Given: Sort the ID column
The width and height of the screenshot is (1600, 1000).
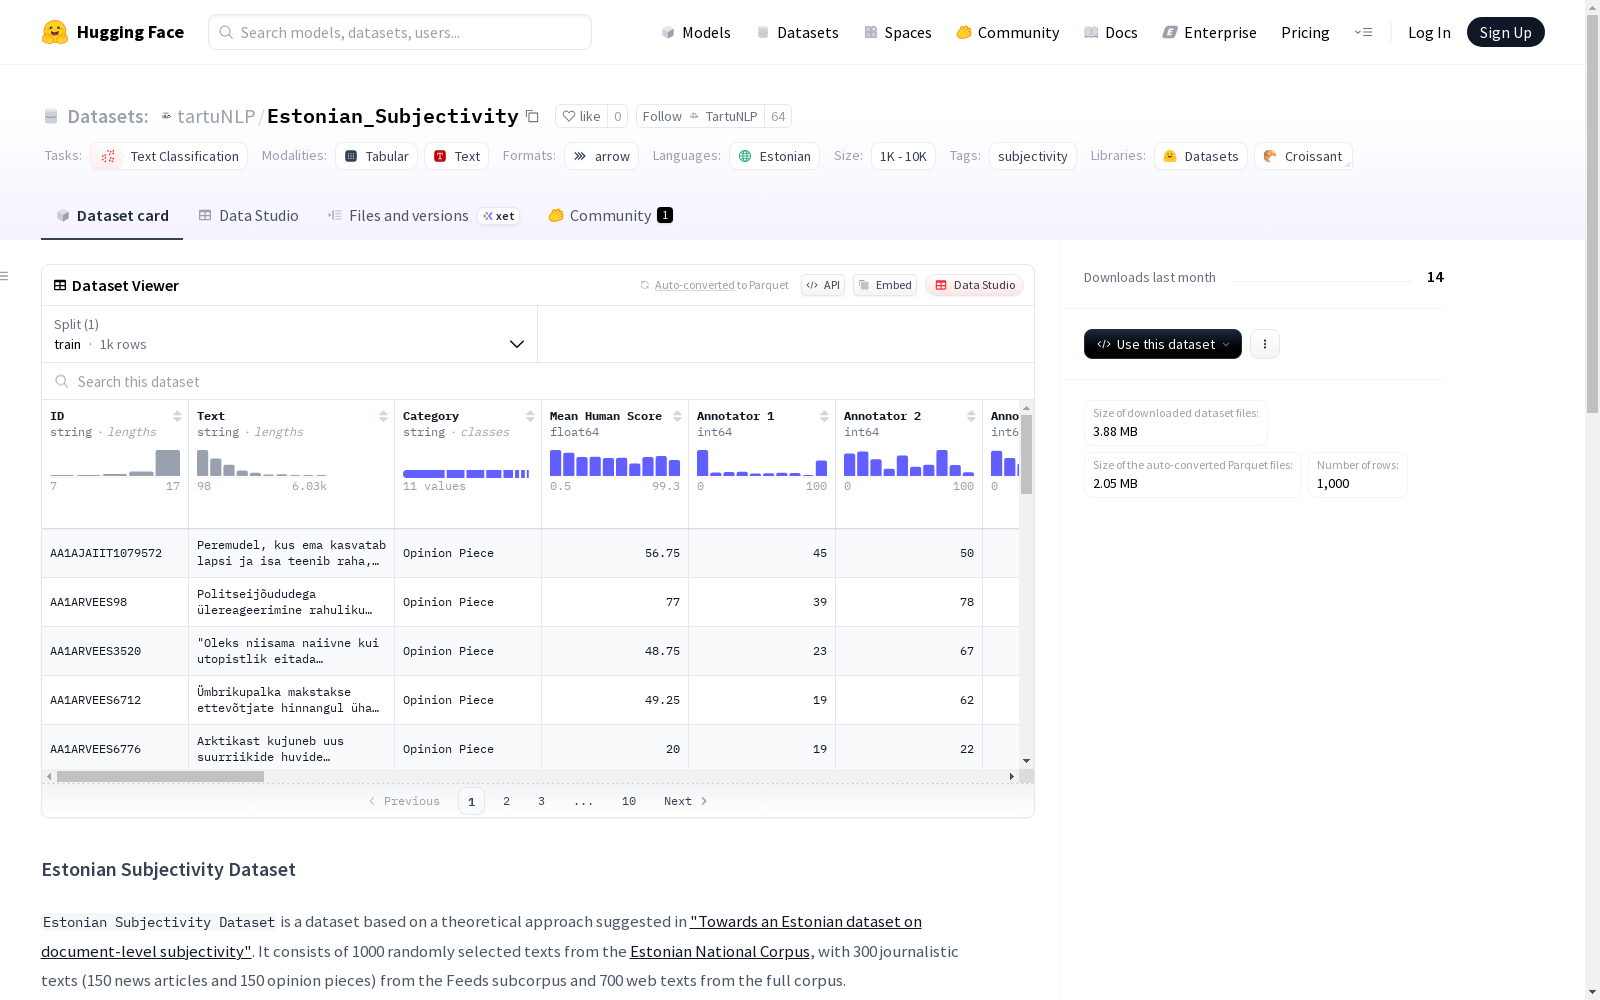Looking at the screenshot, I should 177,416.
